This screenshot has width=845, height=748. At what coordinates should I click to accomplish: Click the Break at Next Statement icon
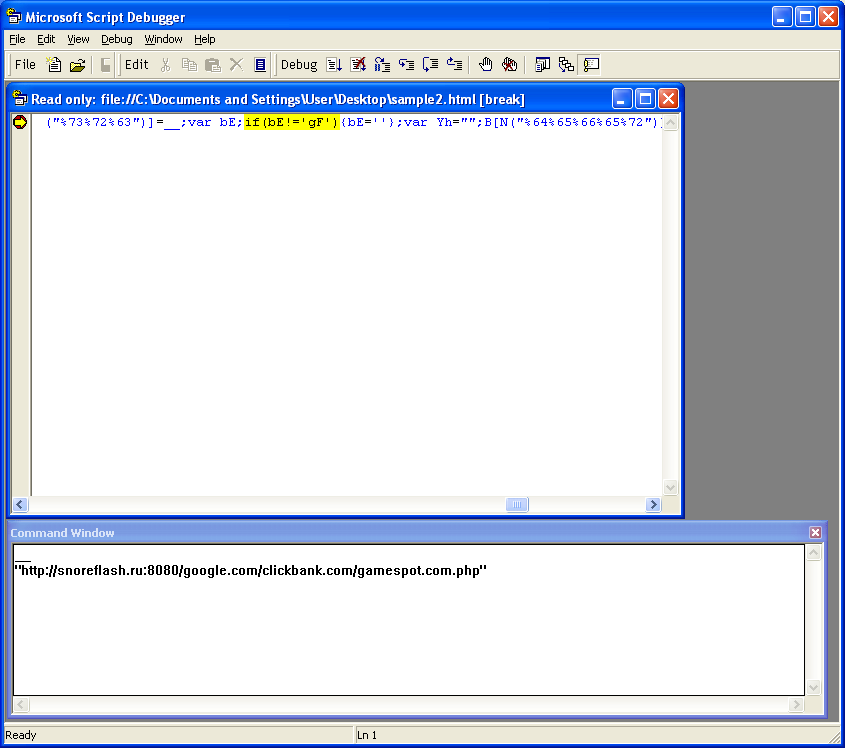tap(382, 65)
